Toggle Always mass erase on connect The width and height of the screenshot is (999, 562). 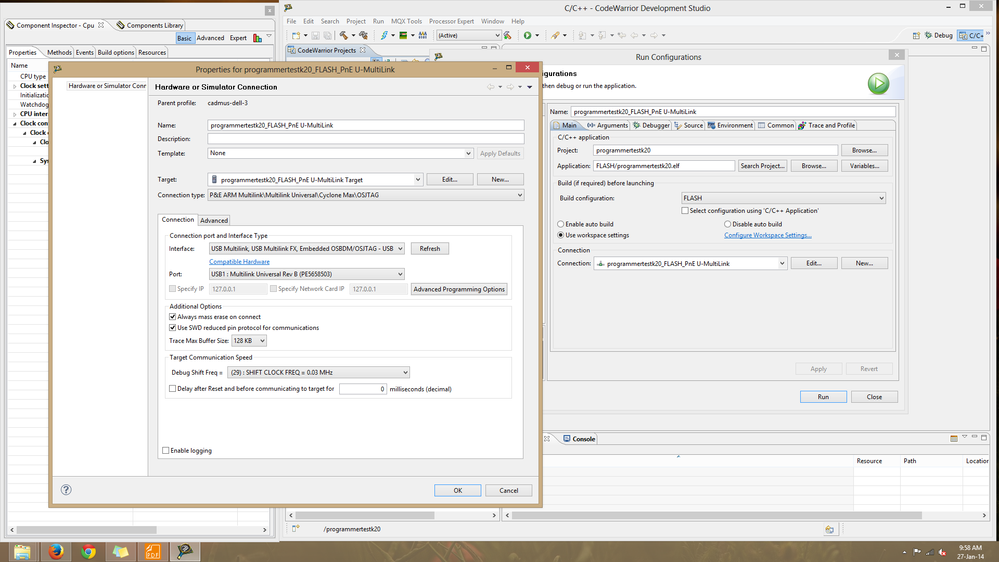pyautogui.click(x=173, y=317)
